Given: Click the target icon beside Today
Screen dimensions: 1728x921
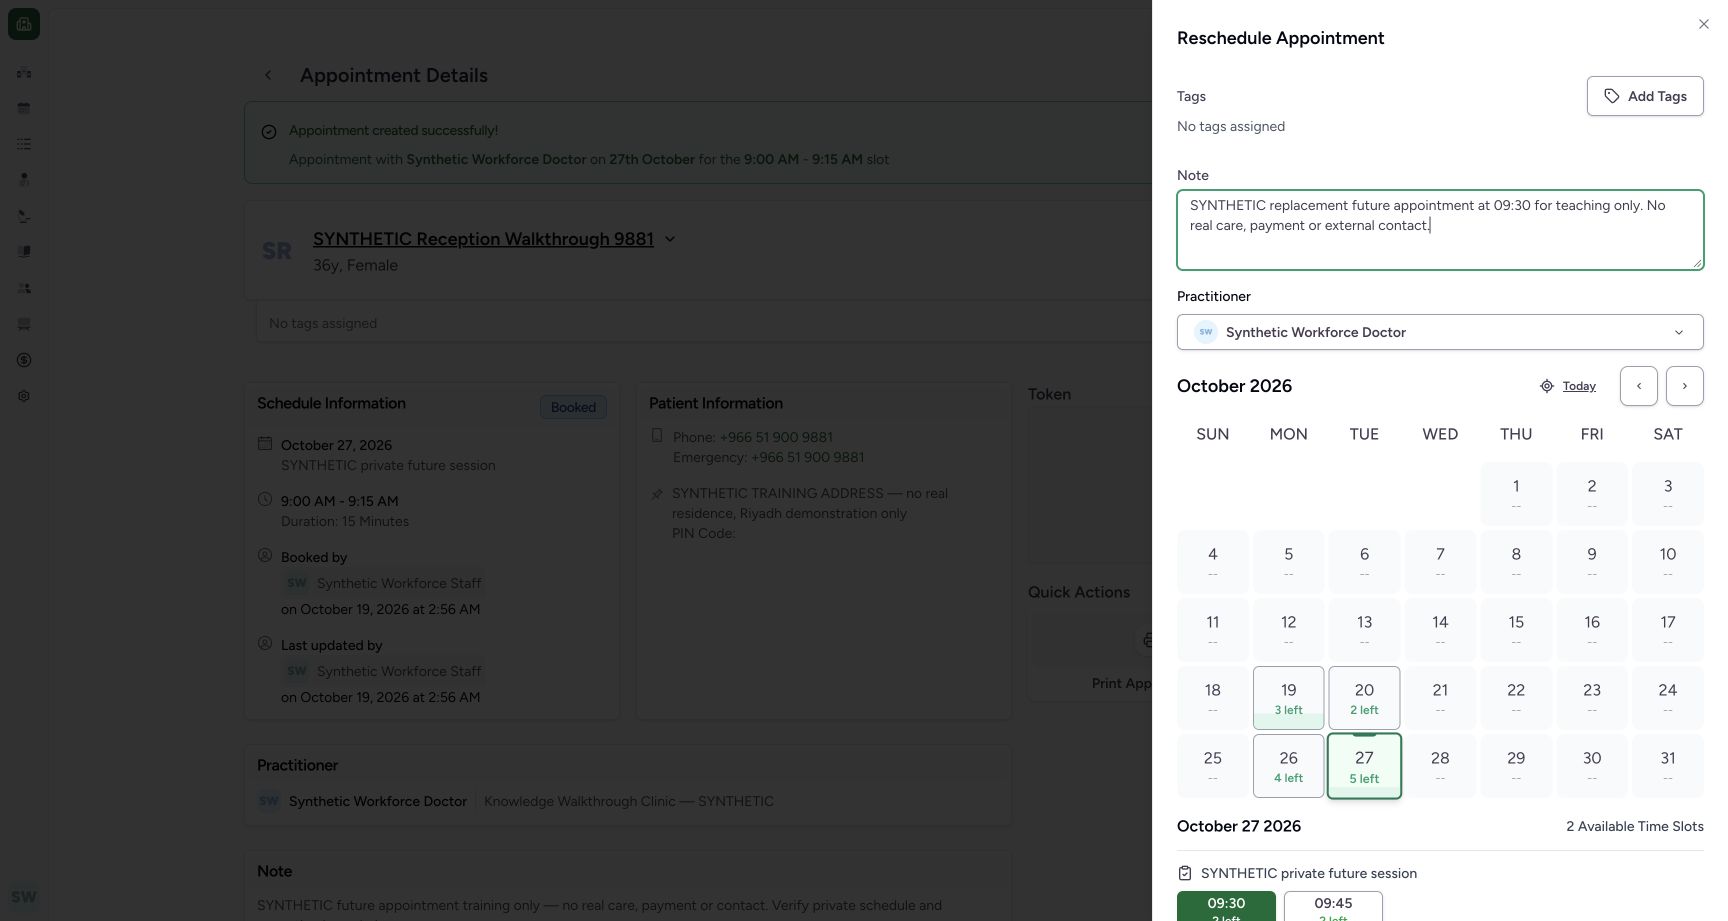Looking at the screenshot, I should pyautogui.click(x=1547, y=386).
